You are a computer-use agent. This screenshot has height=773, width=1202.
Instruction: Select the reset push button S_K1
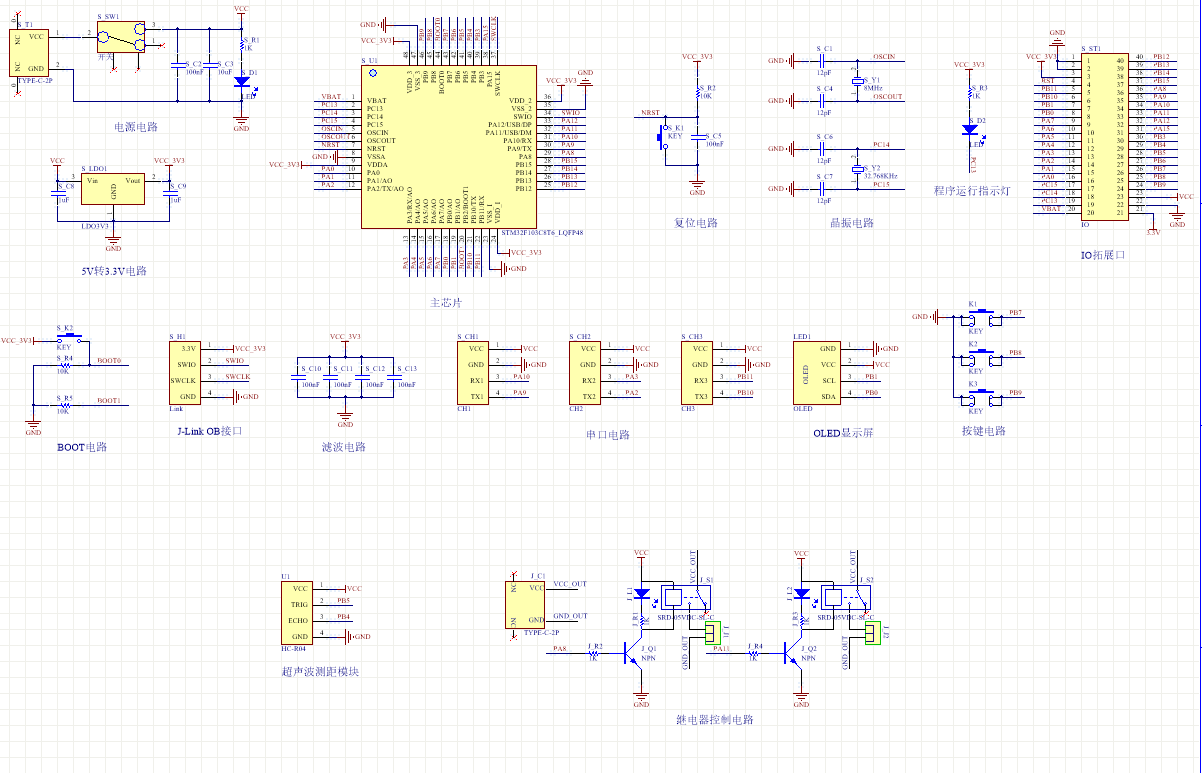(x=662, y=139)
